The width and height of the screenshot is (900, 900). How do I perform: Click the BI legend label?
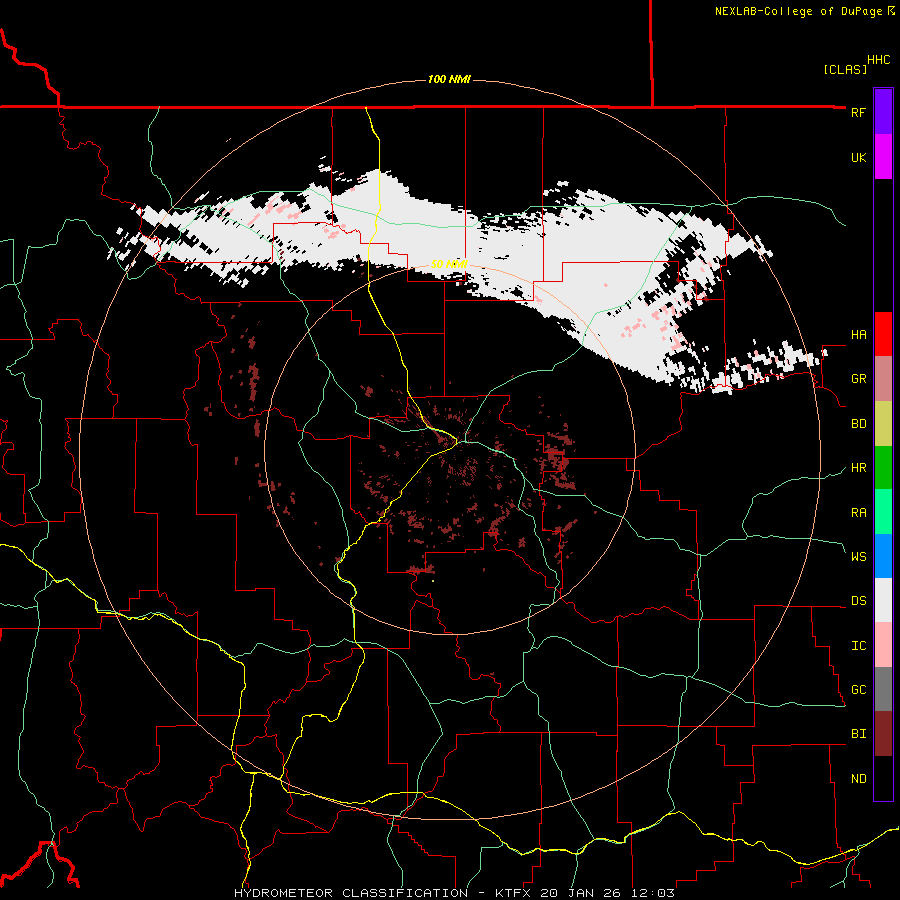(x=858, y=734)
